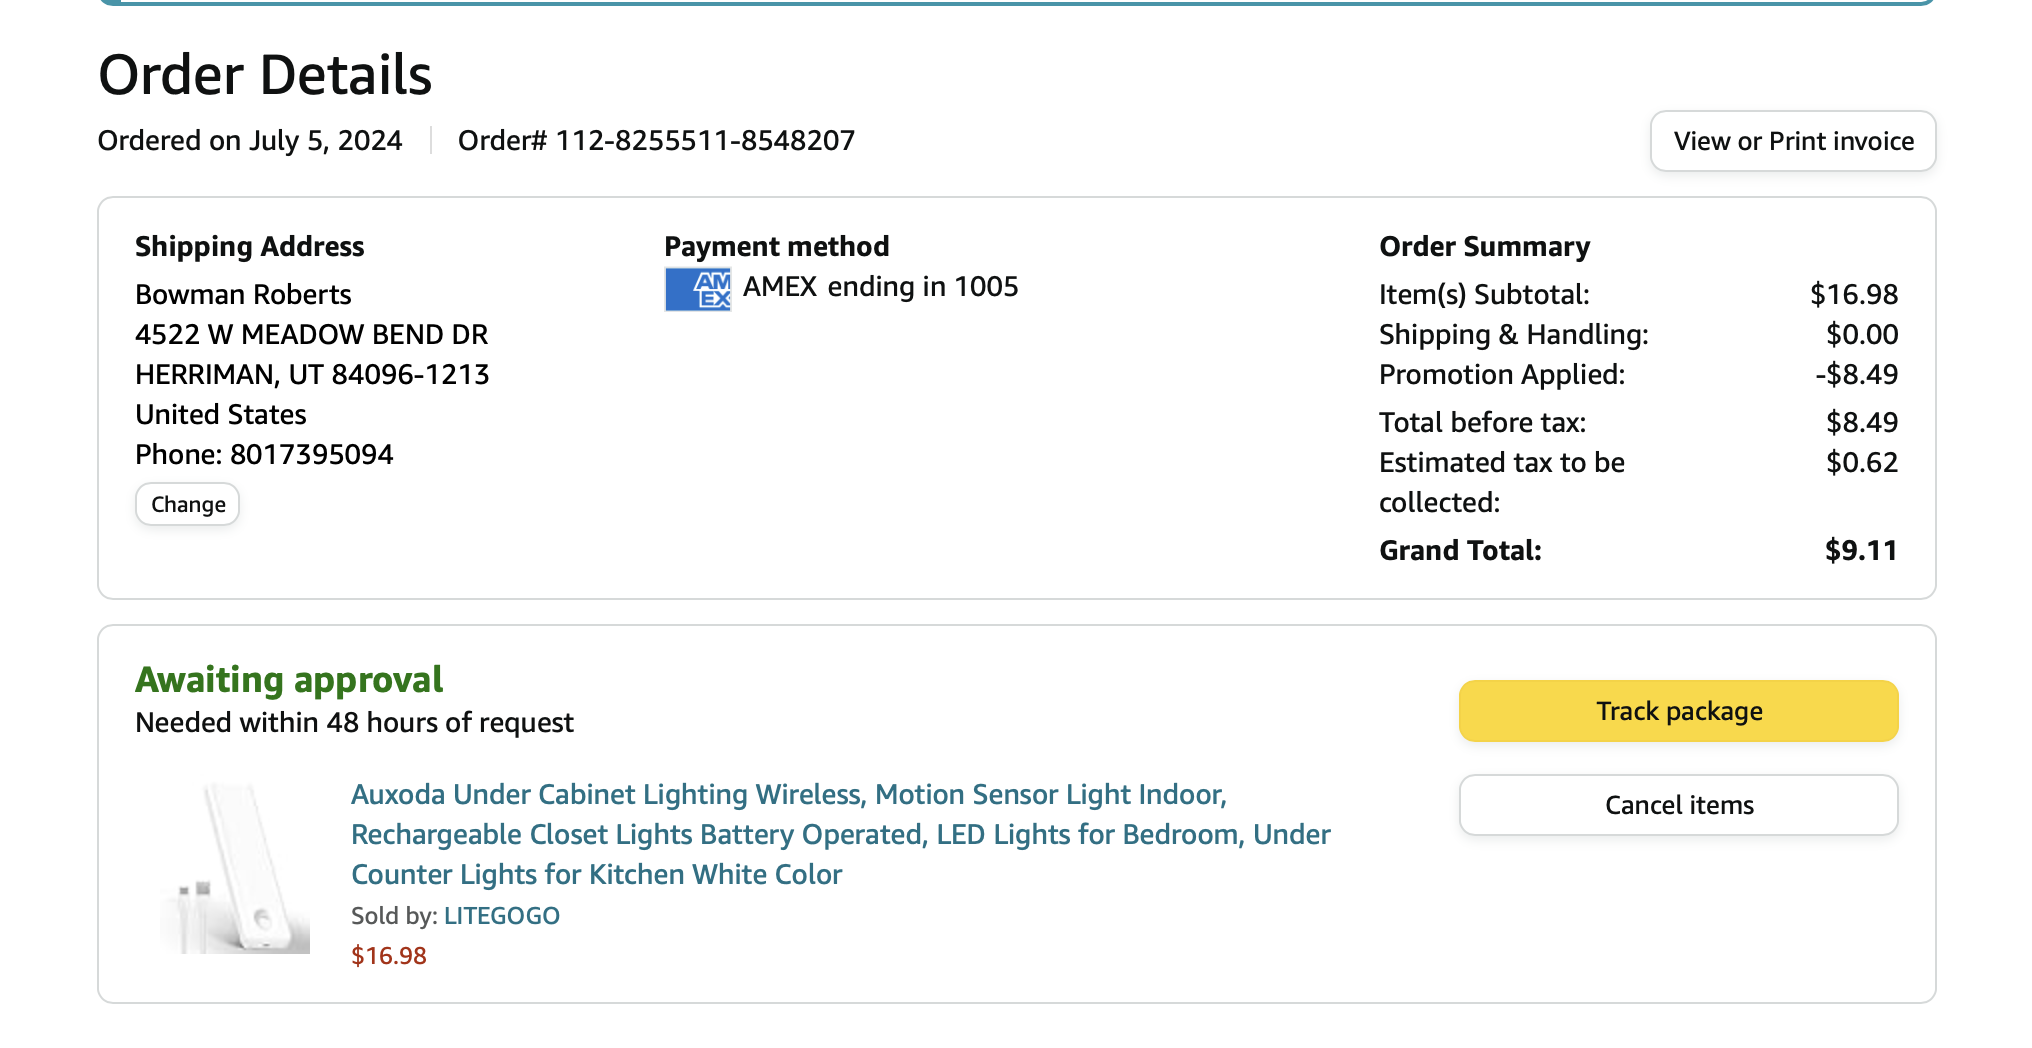Image resolution: width=2032 pixels, height=1048 pixels.
Task: Select the phone number 8017395094
Action: (312, 454)
